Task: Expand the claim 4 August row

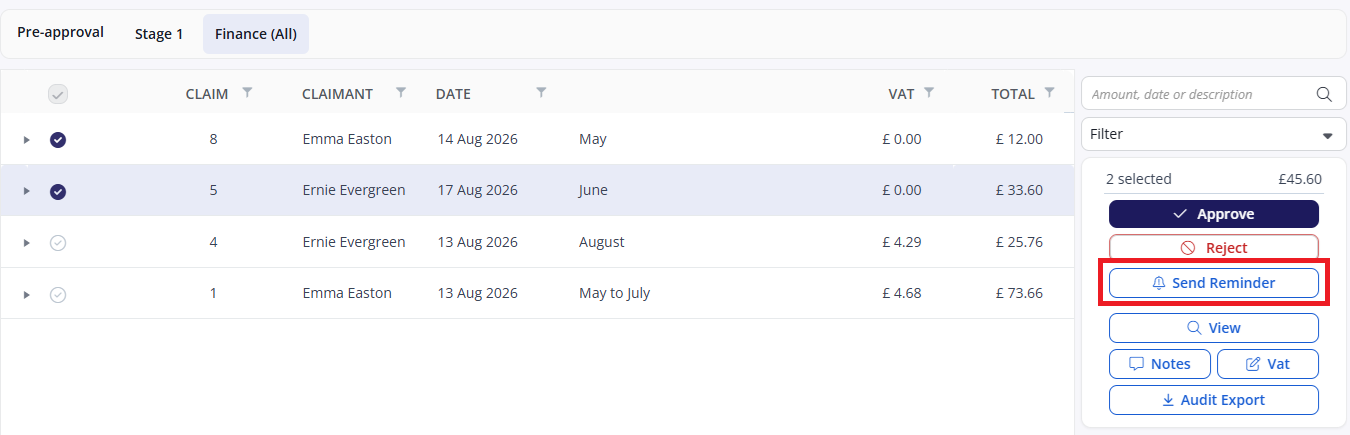Action: 27,242
